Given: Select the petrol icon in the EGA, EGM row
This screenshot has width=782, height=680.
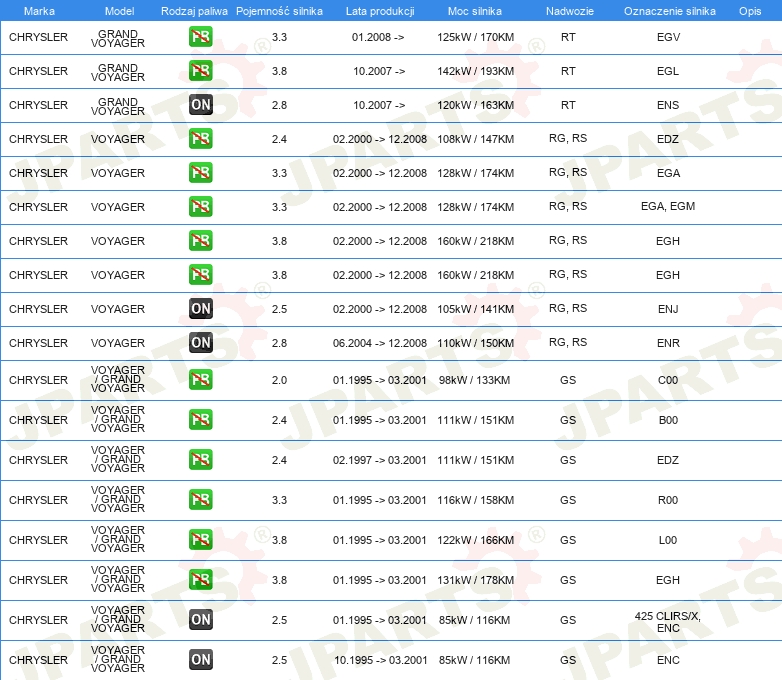Looking at the screenshot, I should (200, 207).
